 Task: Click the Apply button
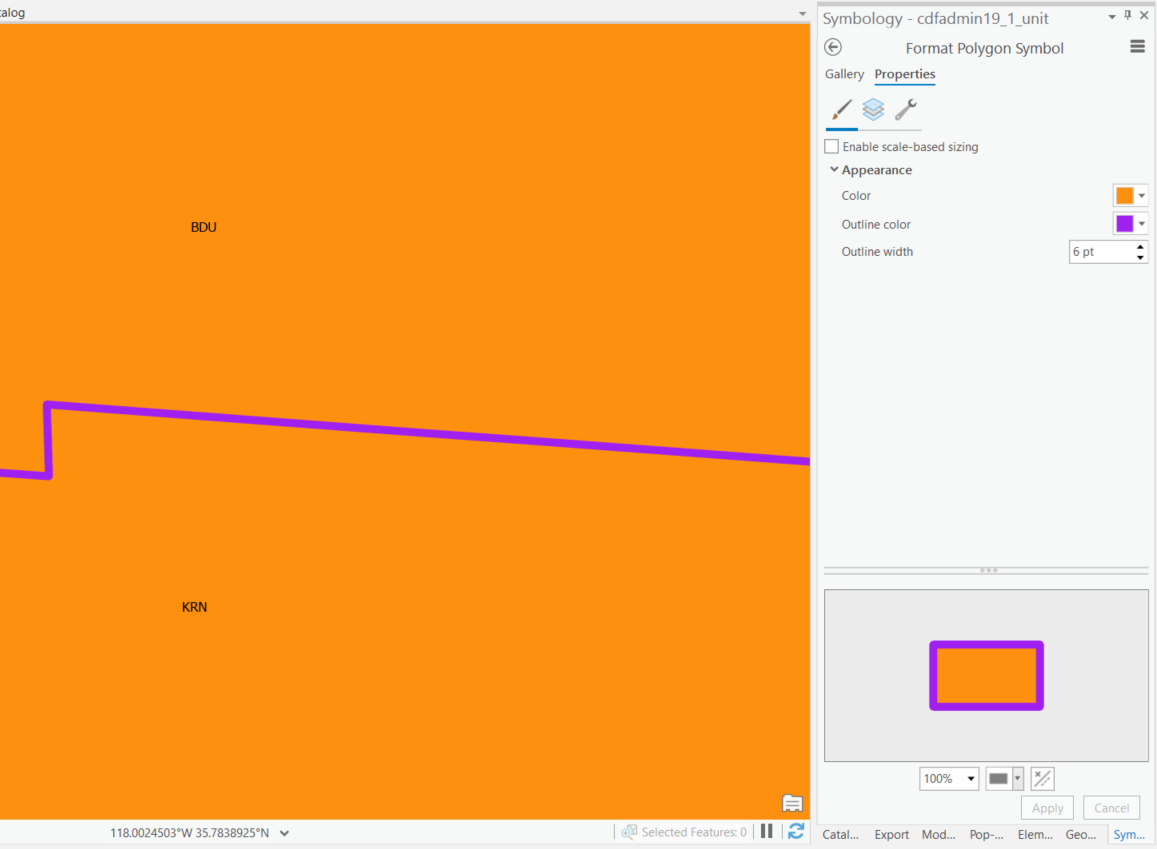(x=1047, y=807)
